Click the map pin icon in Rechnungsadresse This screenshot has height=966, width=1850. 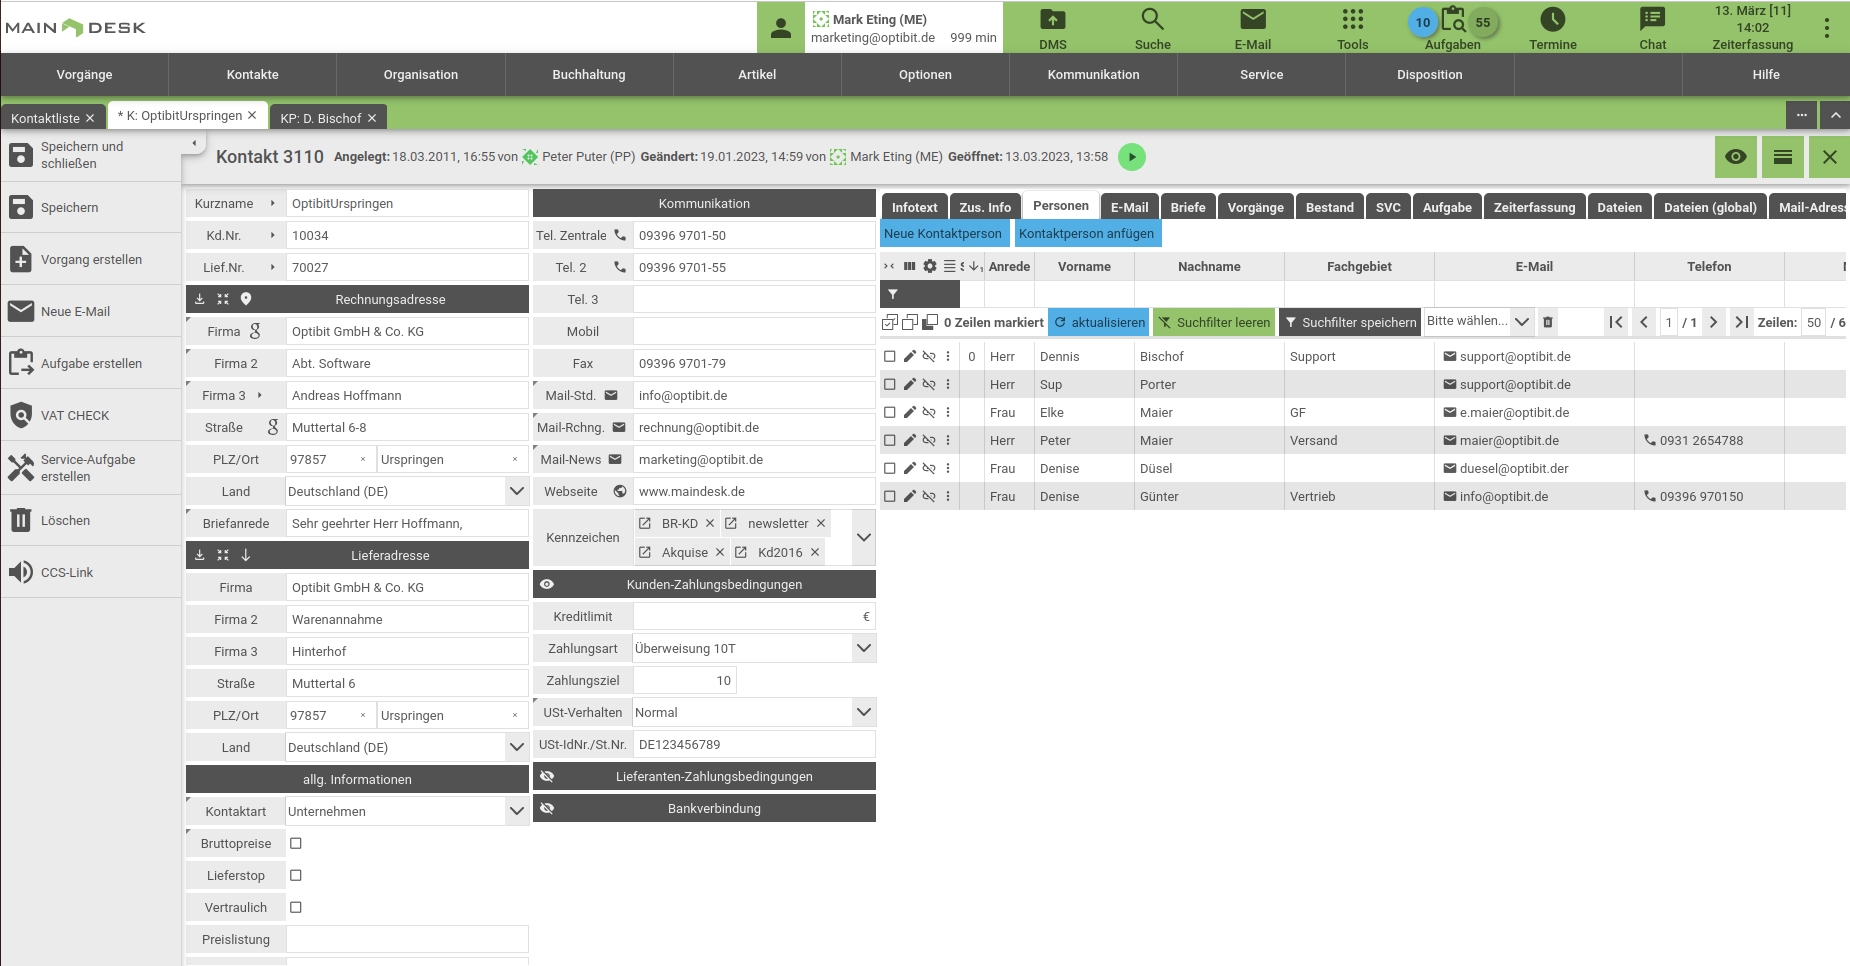click(246, 299)
